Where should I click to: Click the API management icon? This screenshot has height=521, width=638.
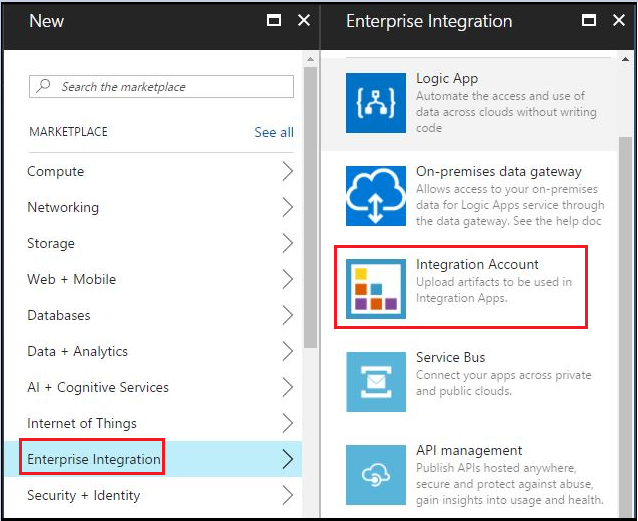(376, 475)
